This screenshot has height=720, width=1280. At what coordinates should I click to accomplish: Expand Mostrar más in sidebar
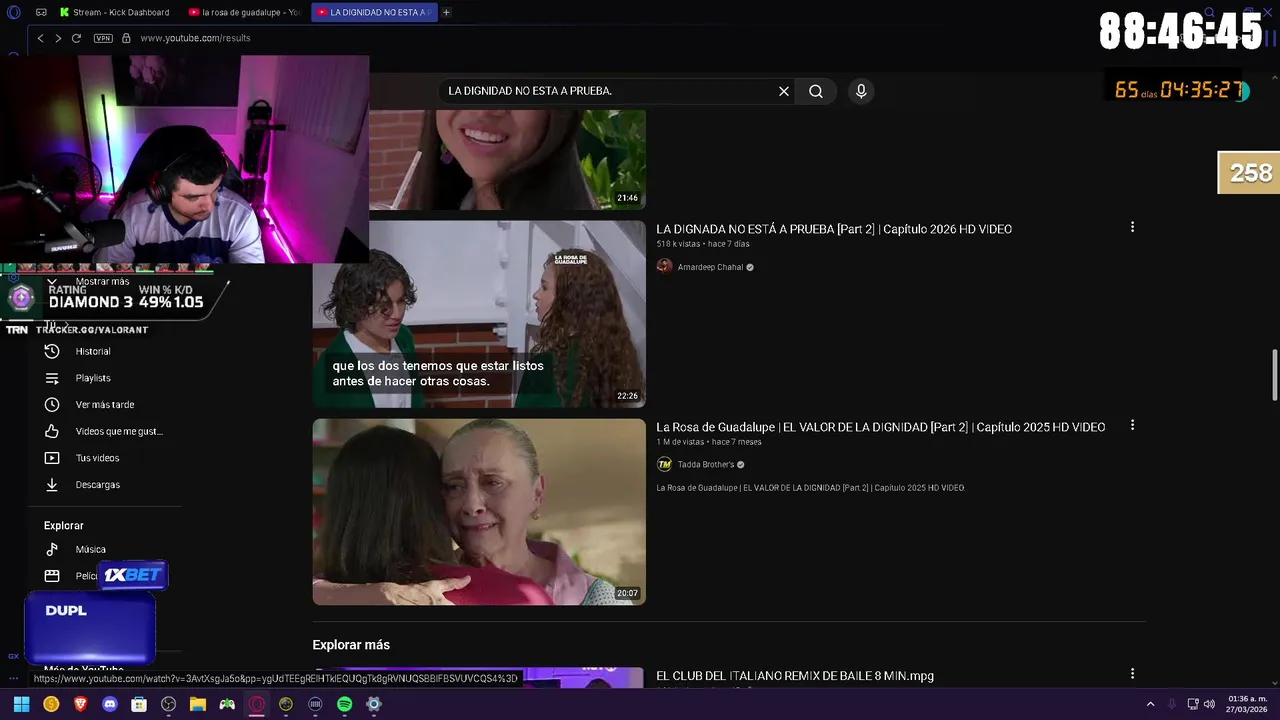pos(102,282)
